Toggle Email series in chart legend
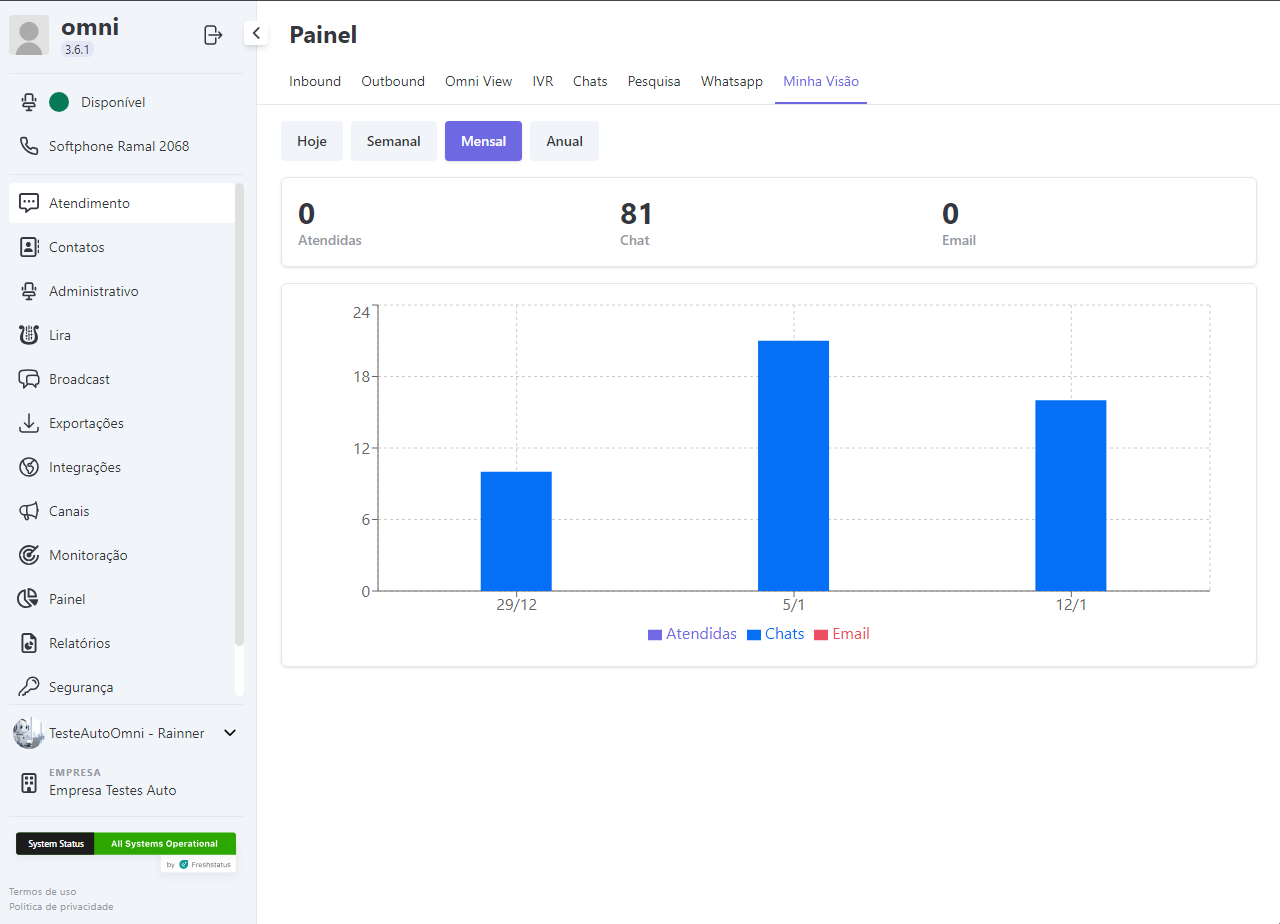 [841, 634]
